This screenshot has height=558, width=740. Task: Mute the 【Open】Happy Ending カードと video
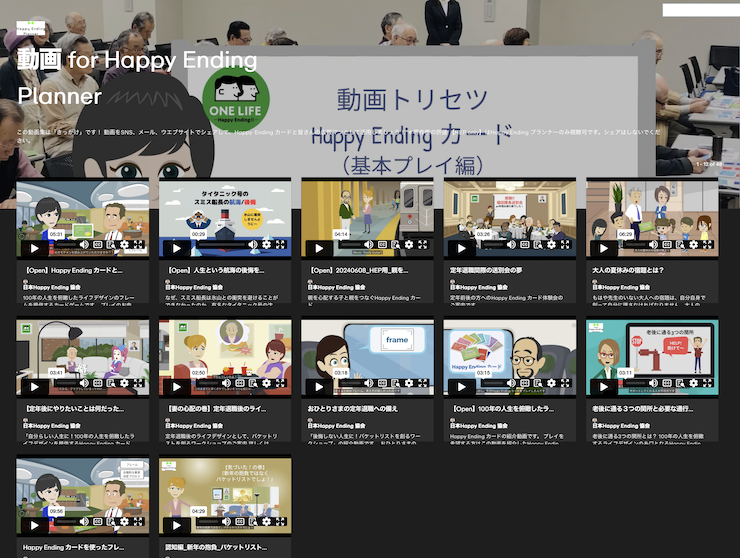[84, 244]
